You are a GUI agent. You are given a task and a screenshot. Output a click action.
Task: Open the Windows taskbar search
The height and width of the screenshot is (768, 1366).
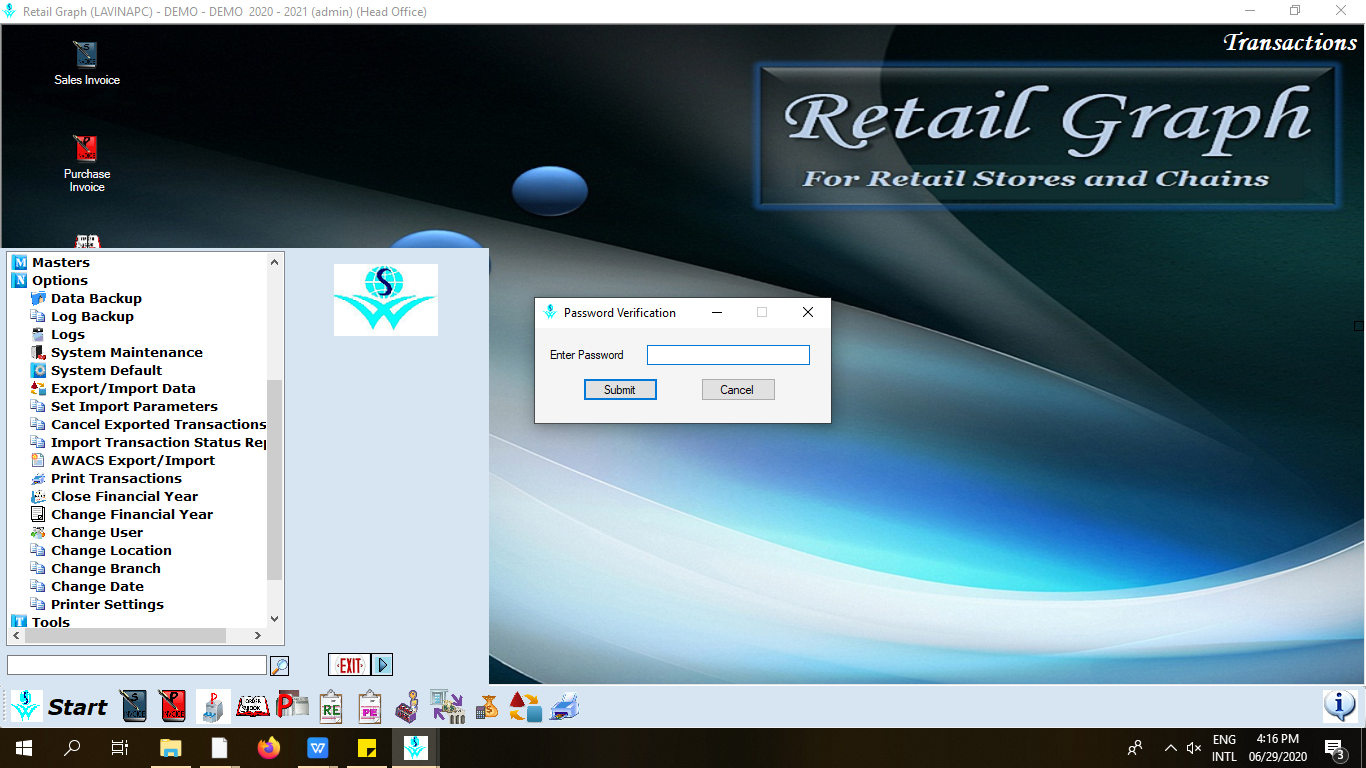point(72,747)
